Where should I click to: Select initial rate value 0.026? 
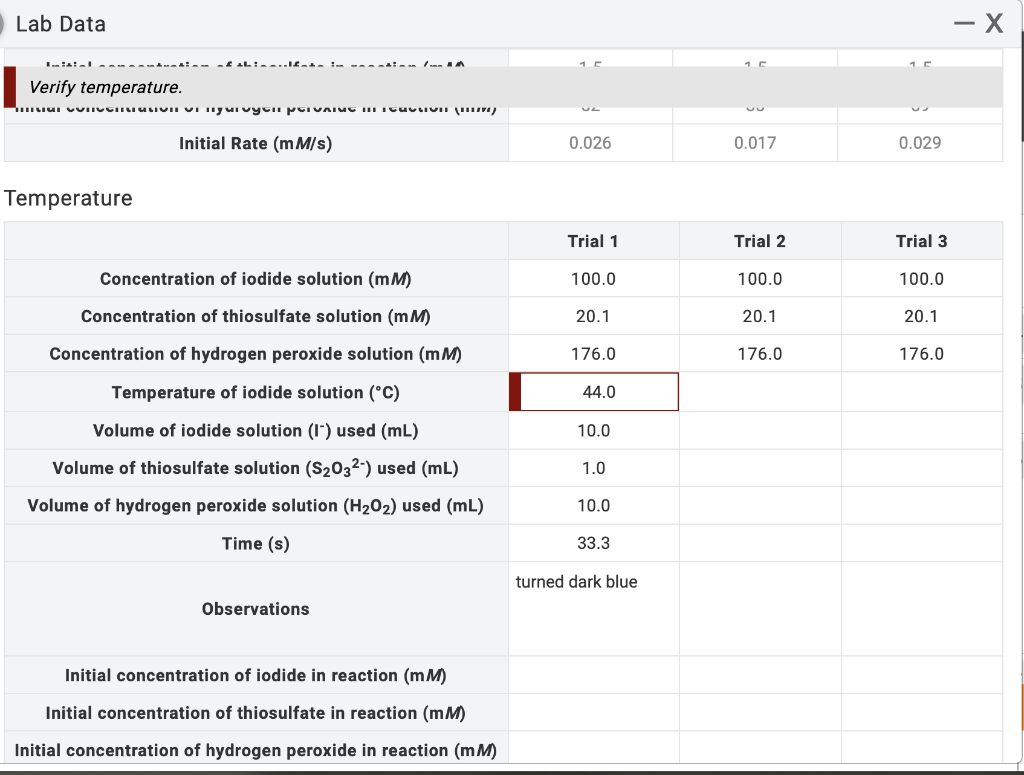590,143
